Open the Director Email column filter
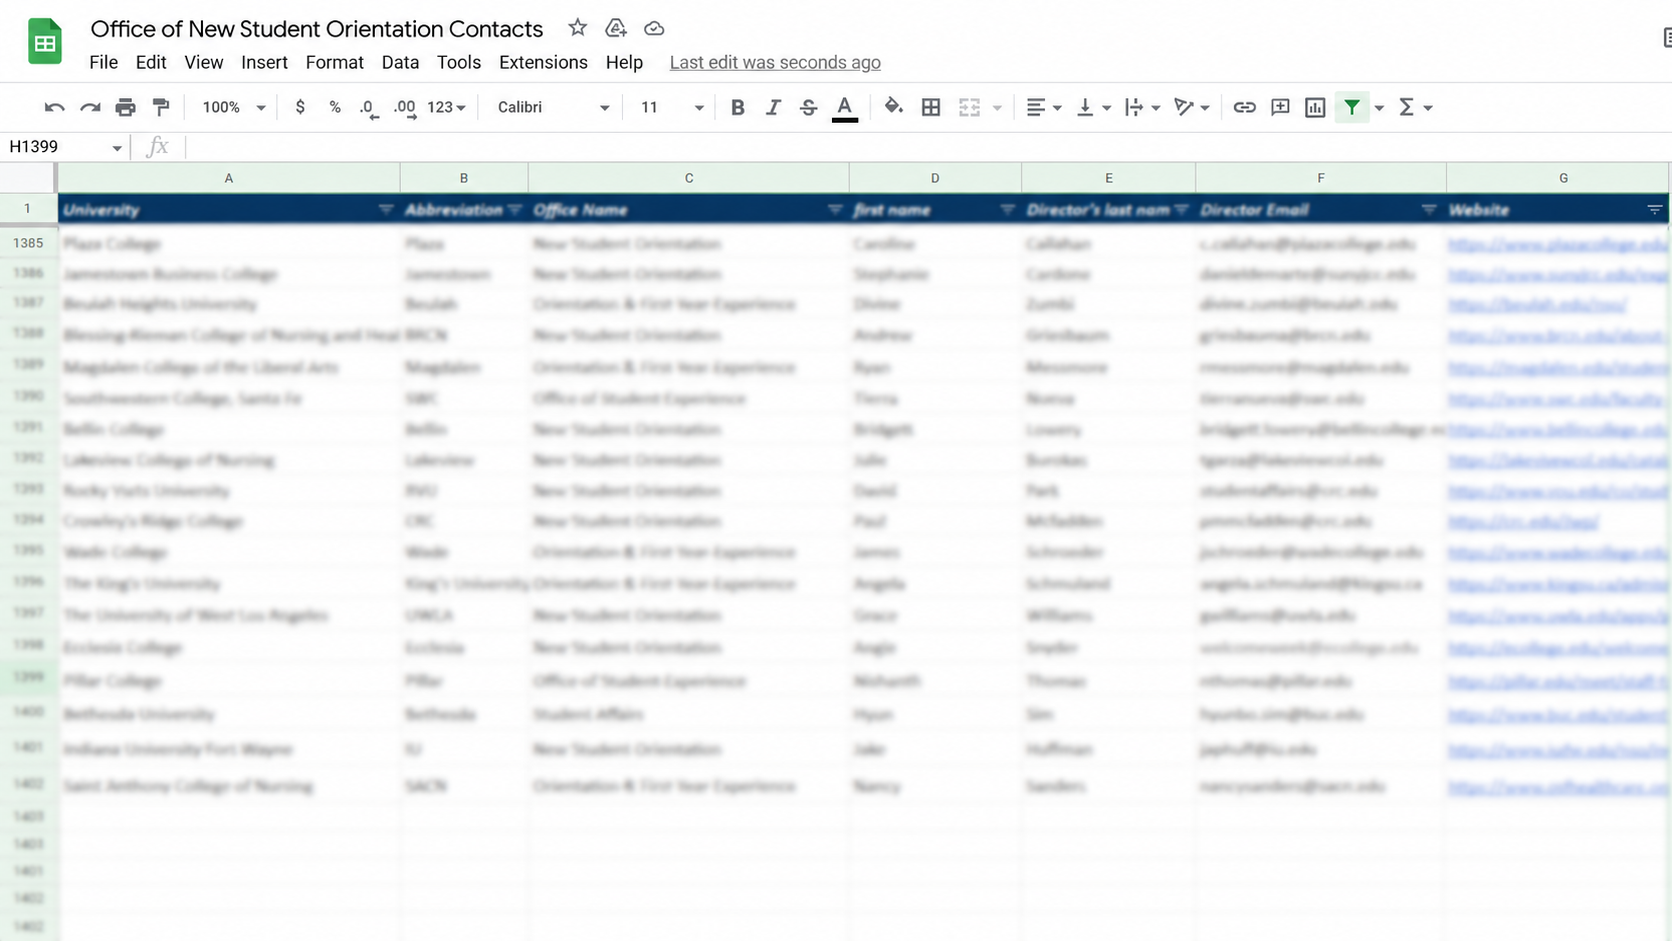This screenshot has height=941, width=1672. point(1429,209)
